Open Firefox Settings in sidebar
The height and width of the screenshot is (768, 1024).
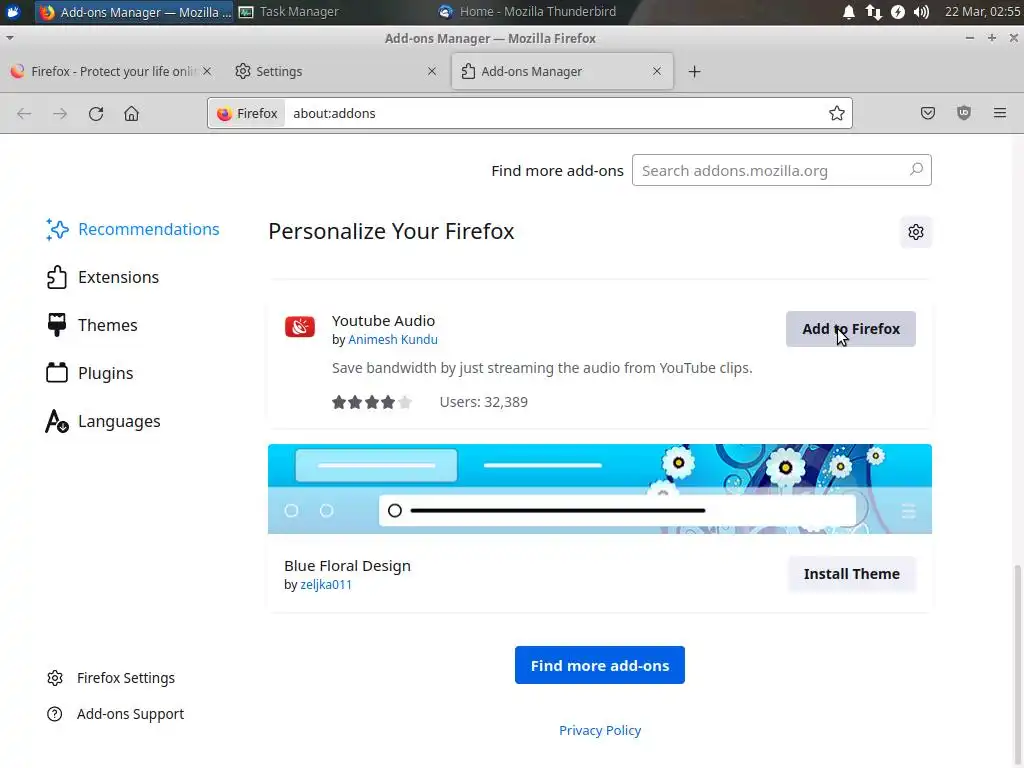pyautogui.click(x=111, y=678)
